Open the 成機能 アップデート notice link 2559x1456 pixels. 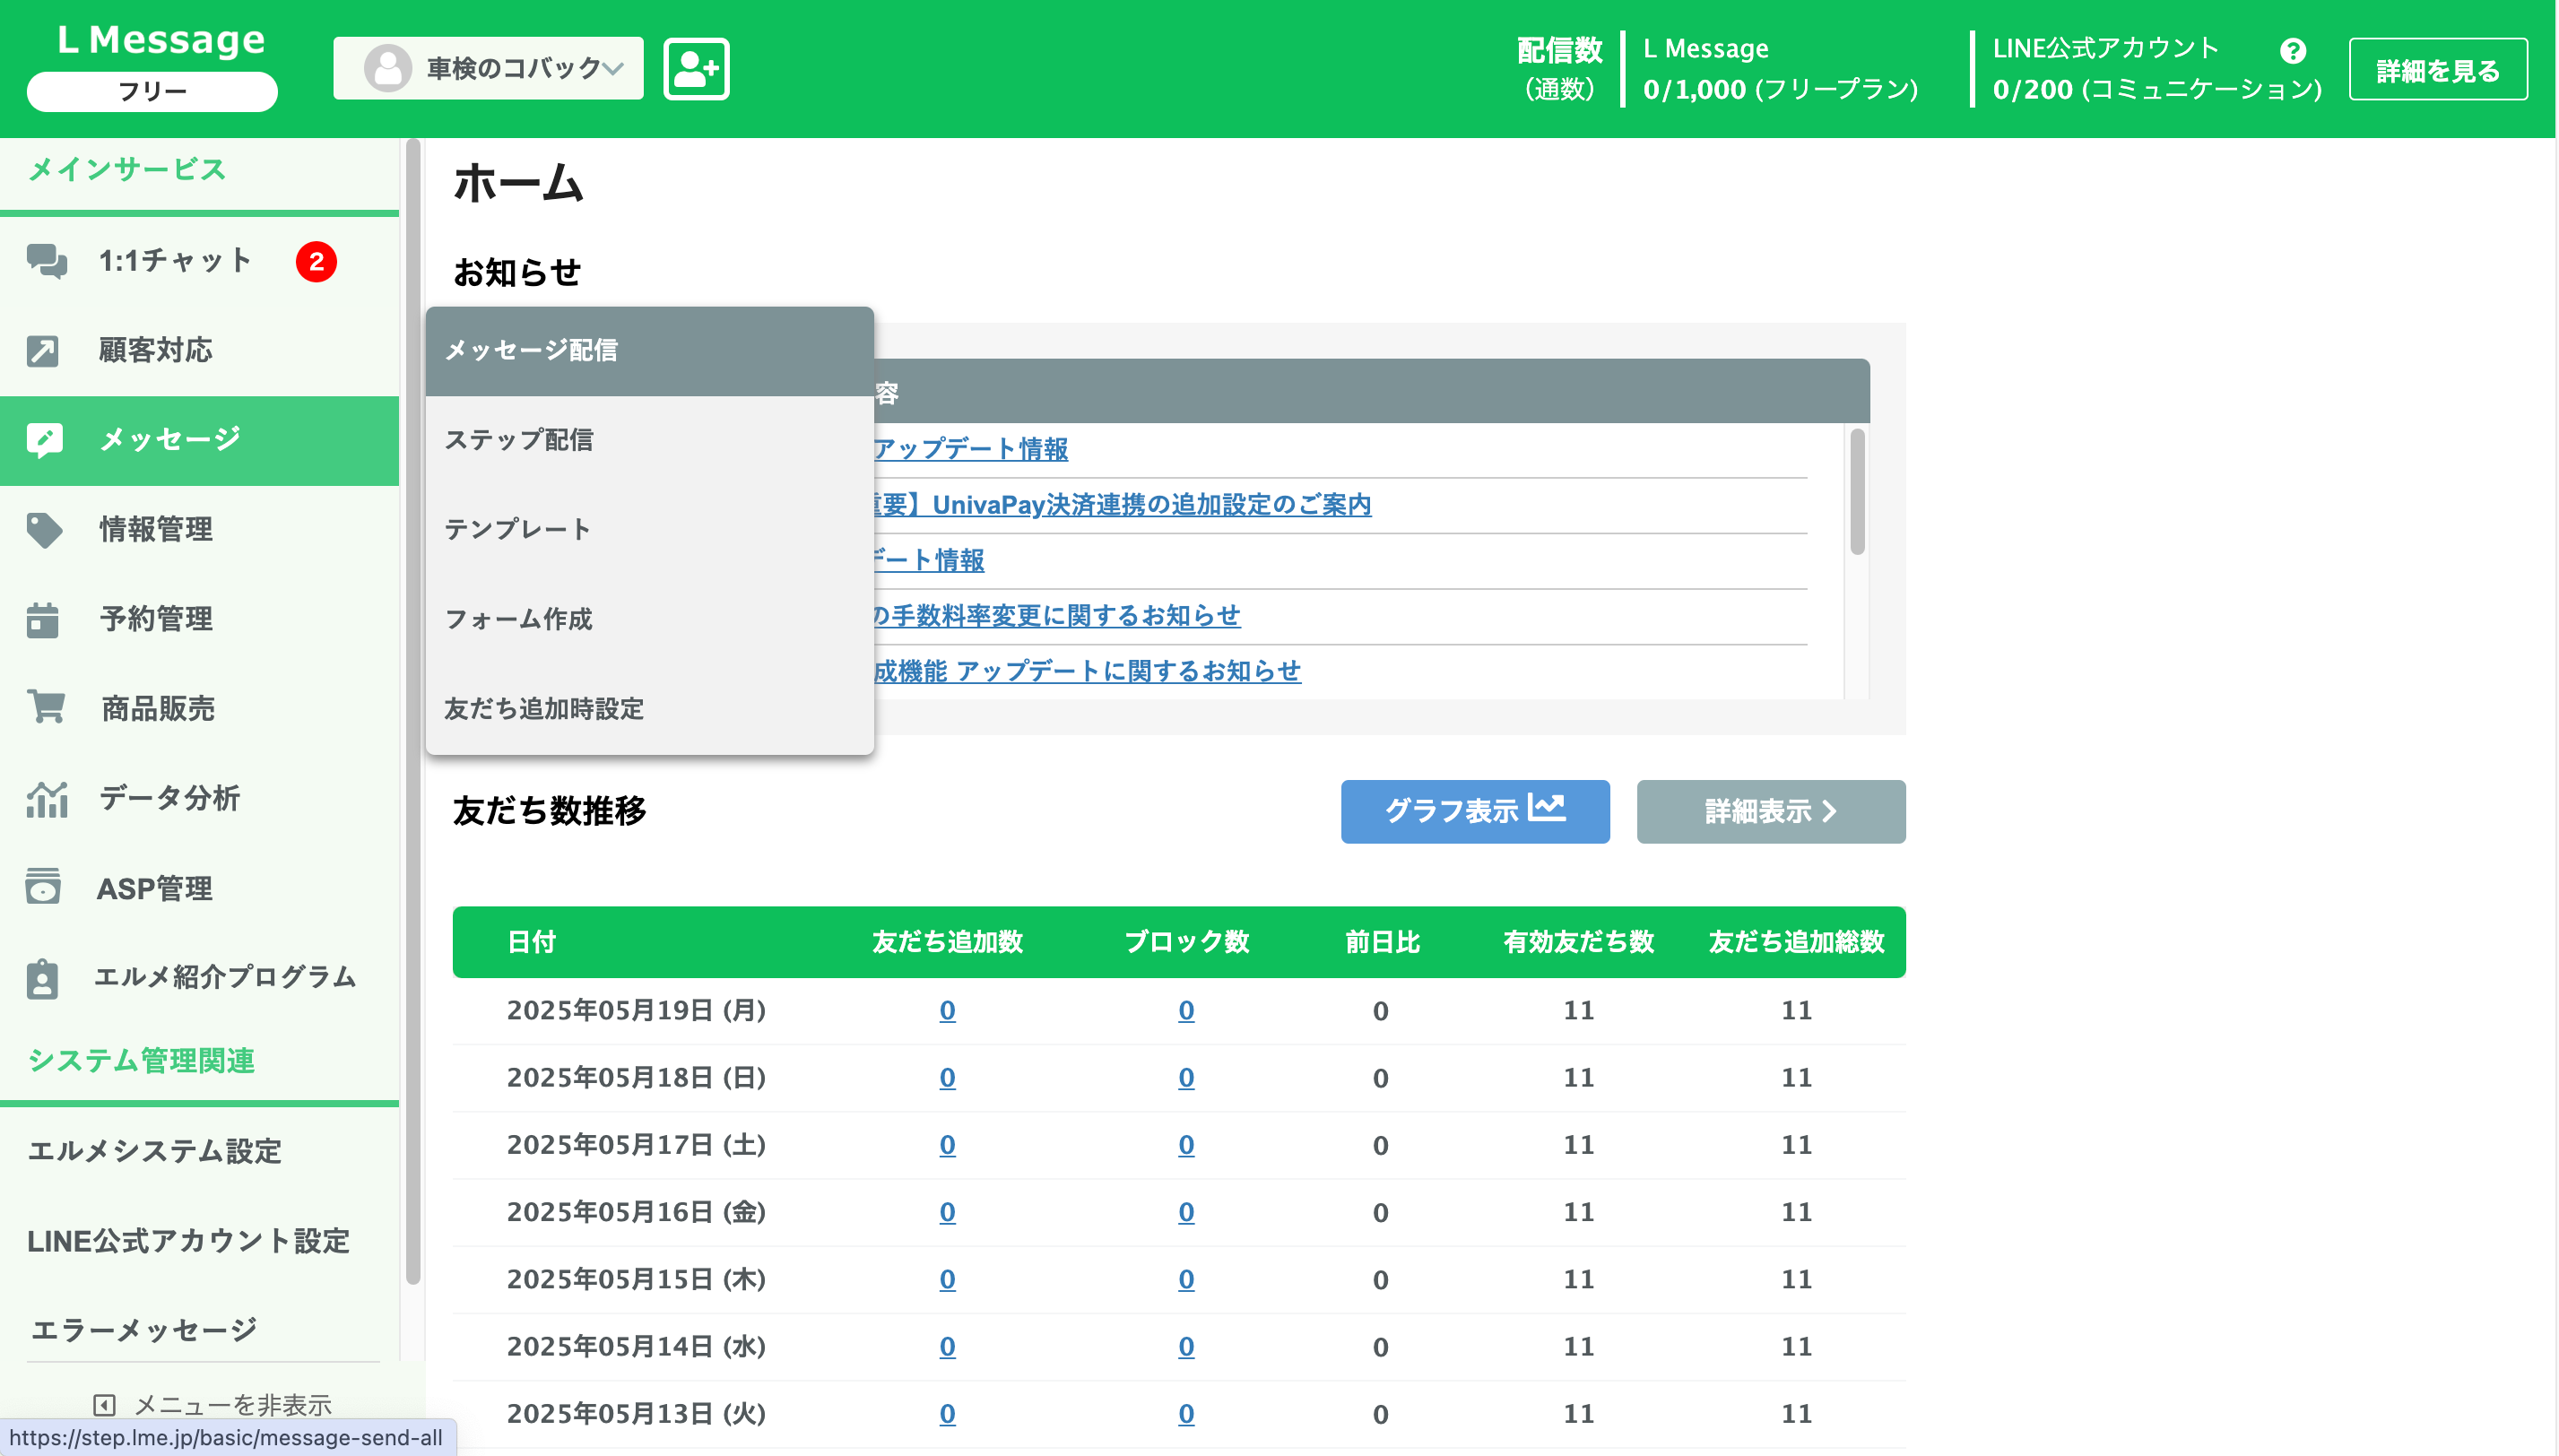pos(1087,671)
